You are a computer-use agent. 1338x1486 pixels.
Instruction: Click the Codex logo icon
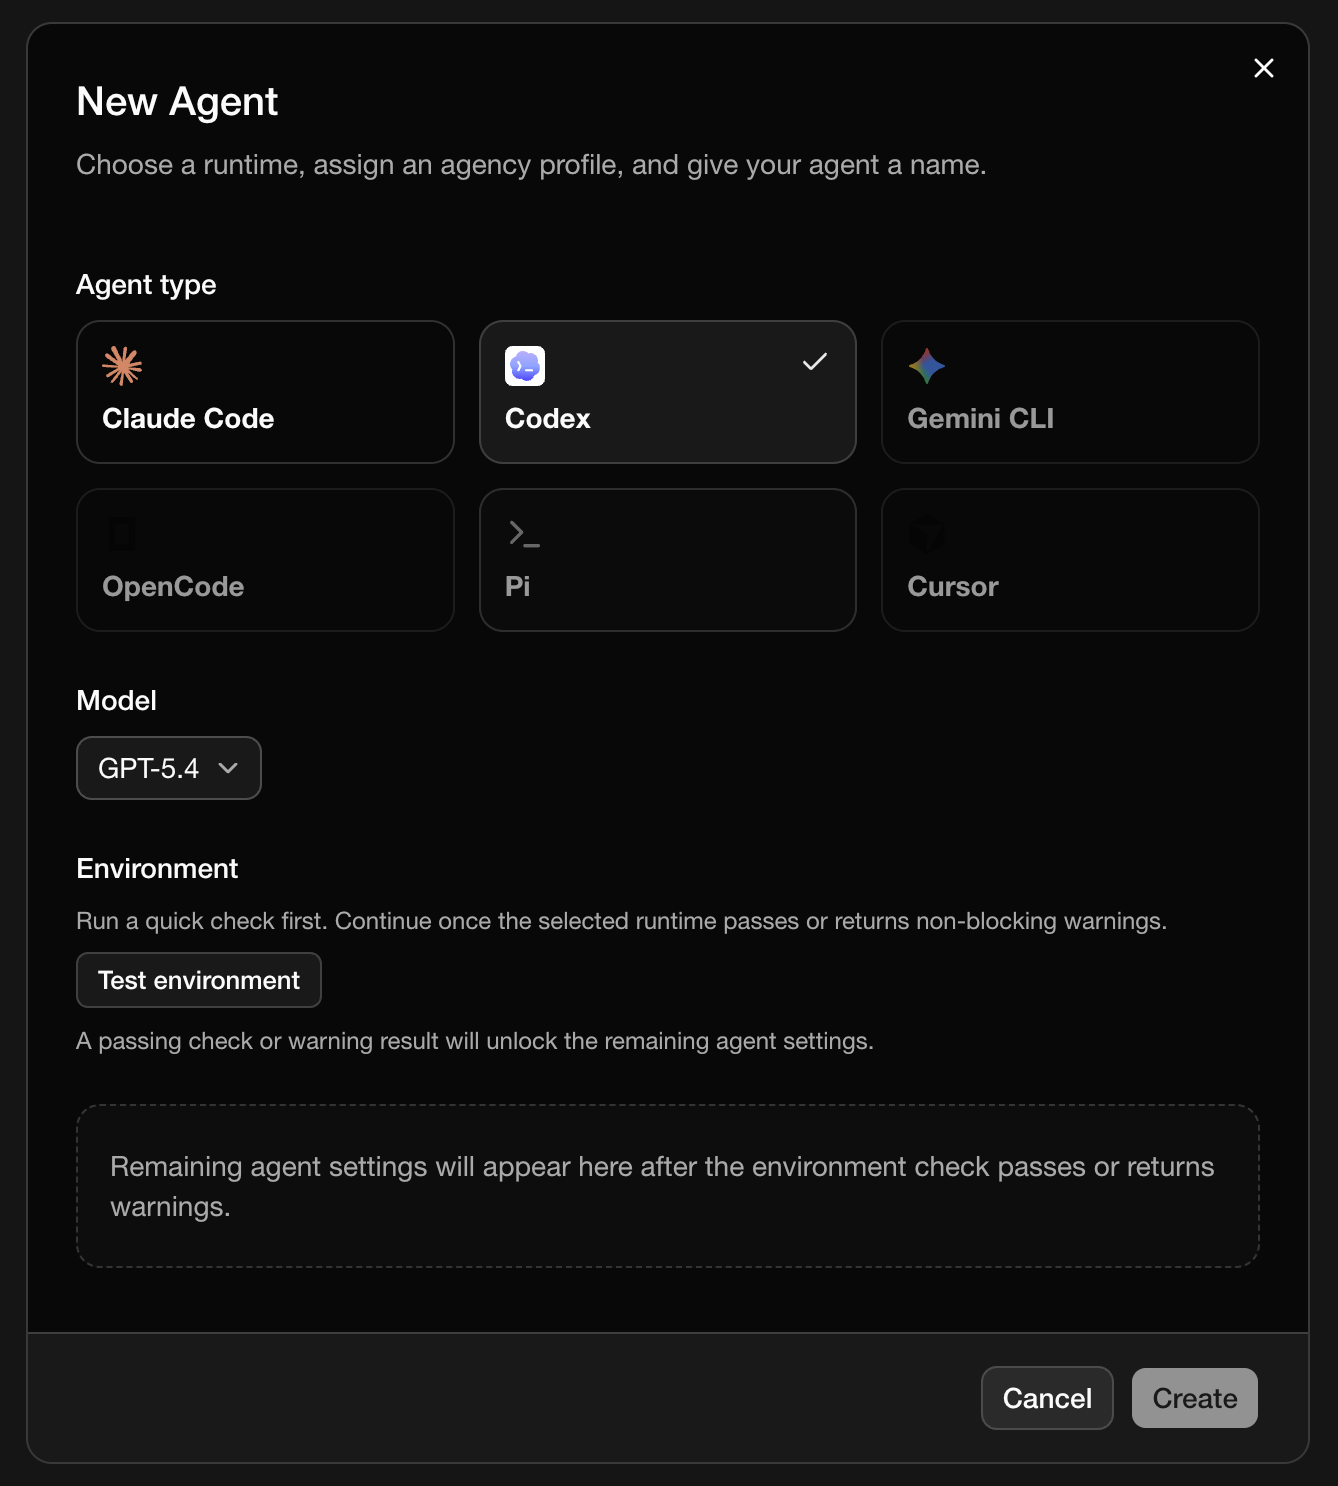coord(523,366)
